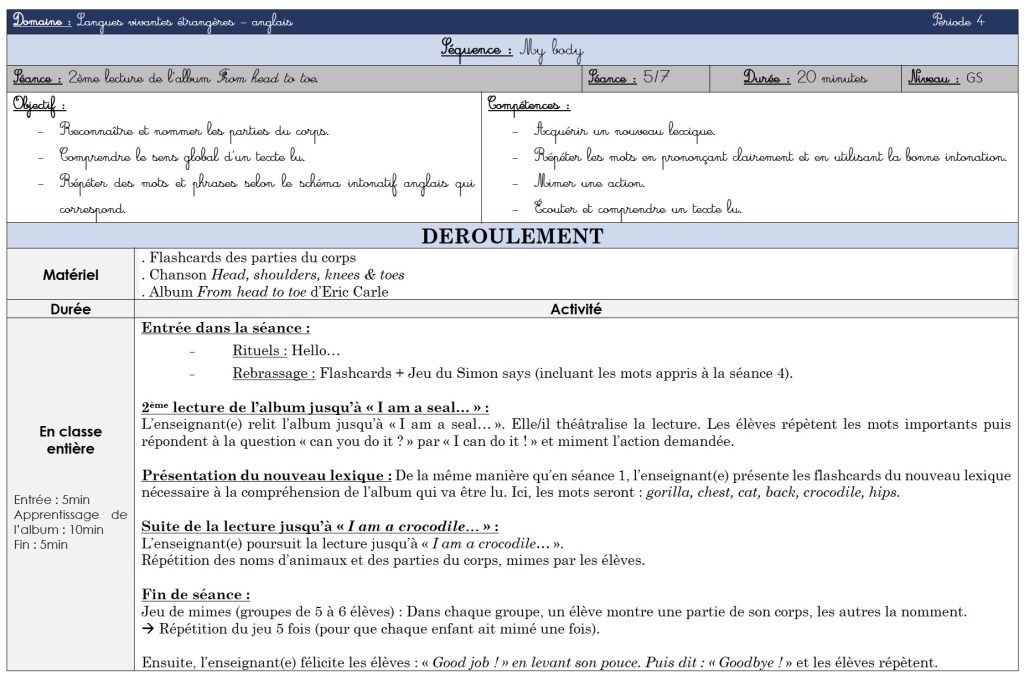
Task: Click the "Présentation du nouveau lexique :" heading
Action: tap(267, 475)
